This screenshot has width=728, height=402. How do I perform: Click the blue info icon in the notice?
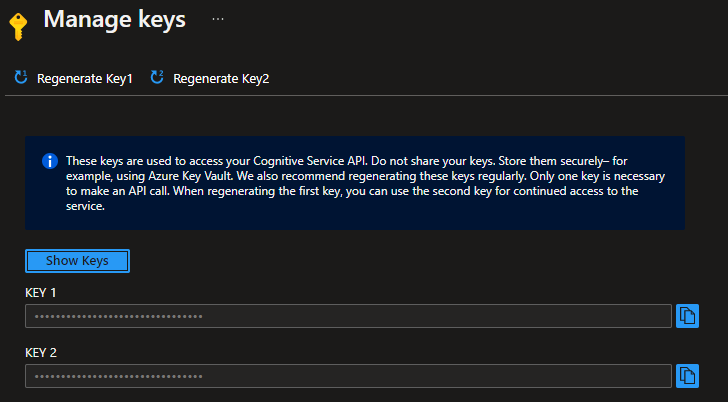pos(48,161)
